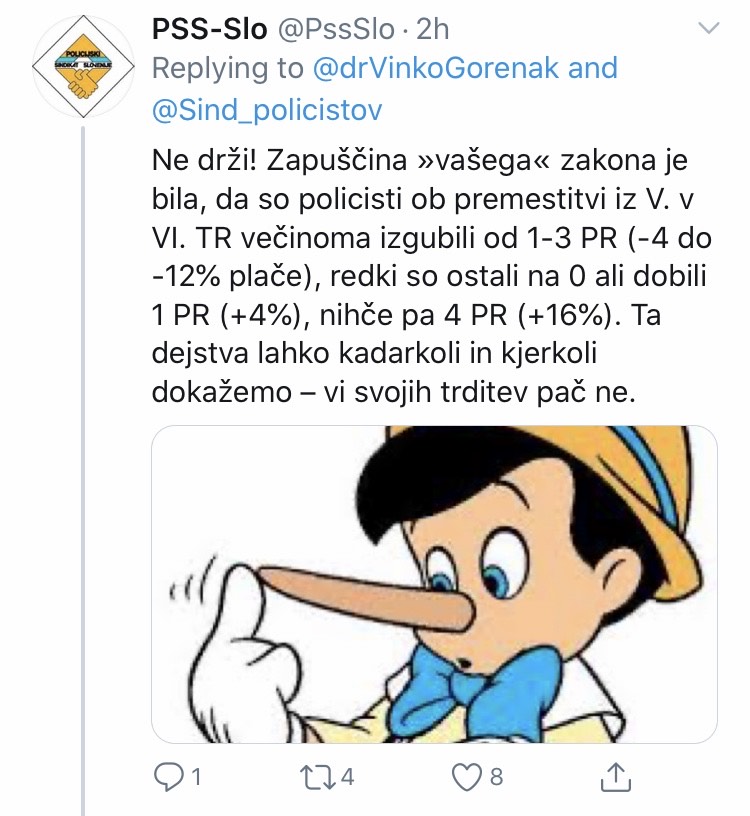
Task: Click the reply speech bubble icon
Action: [166, 776]
